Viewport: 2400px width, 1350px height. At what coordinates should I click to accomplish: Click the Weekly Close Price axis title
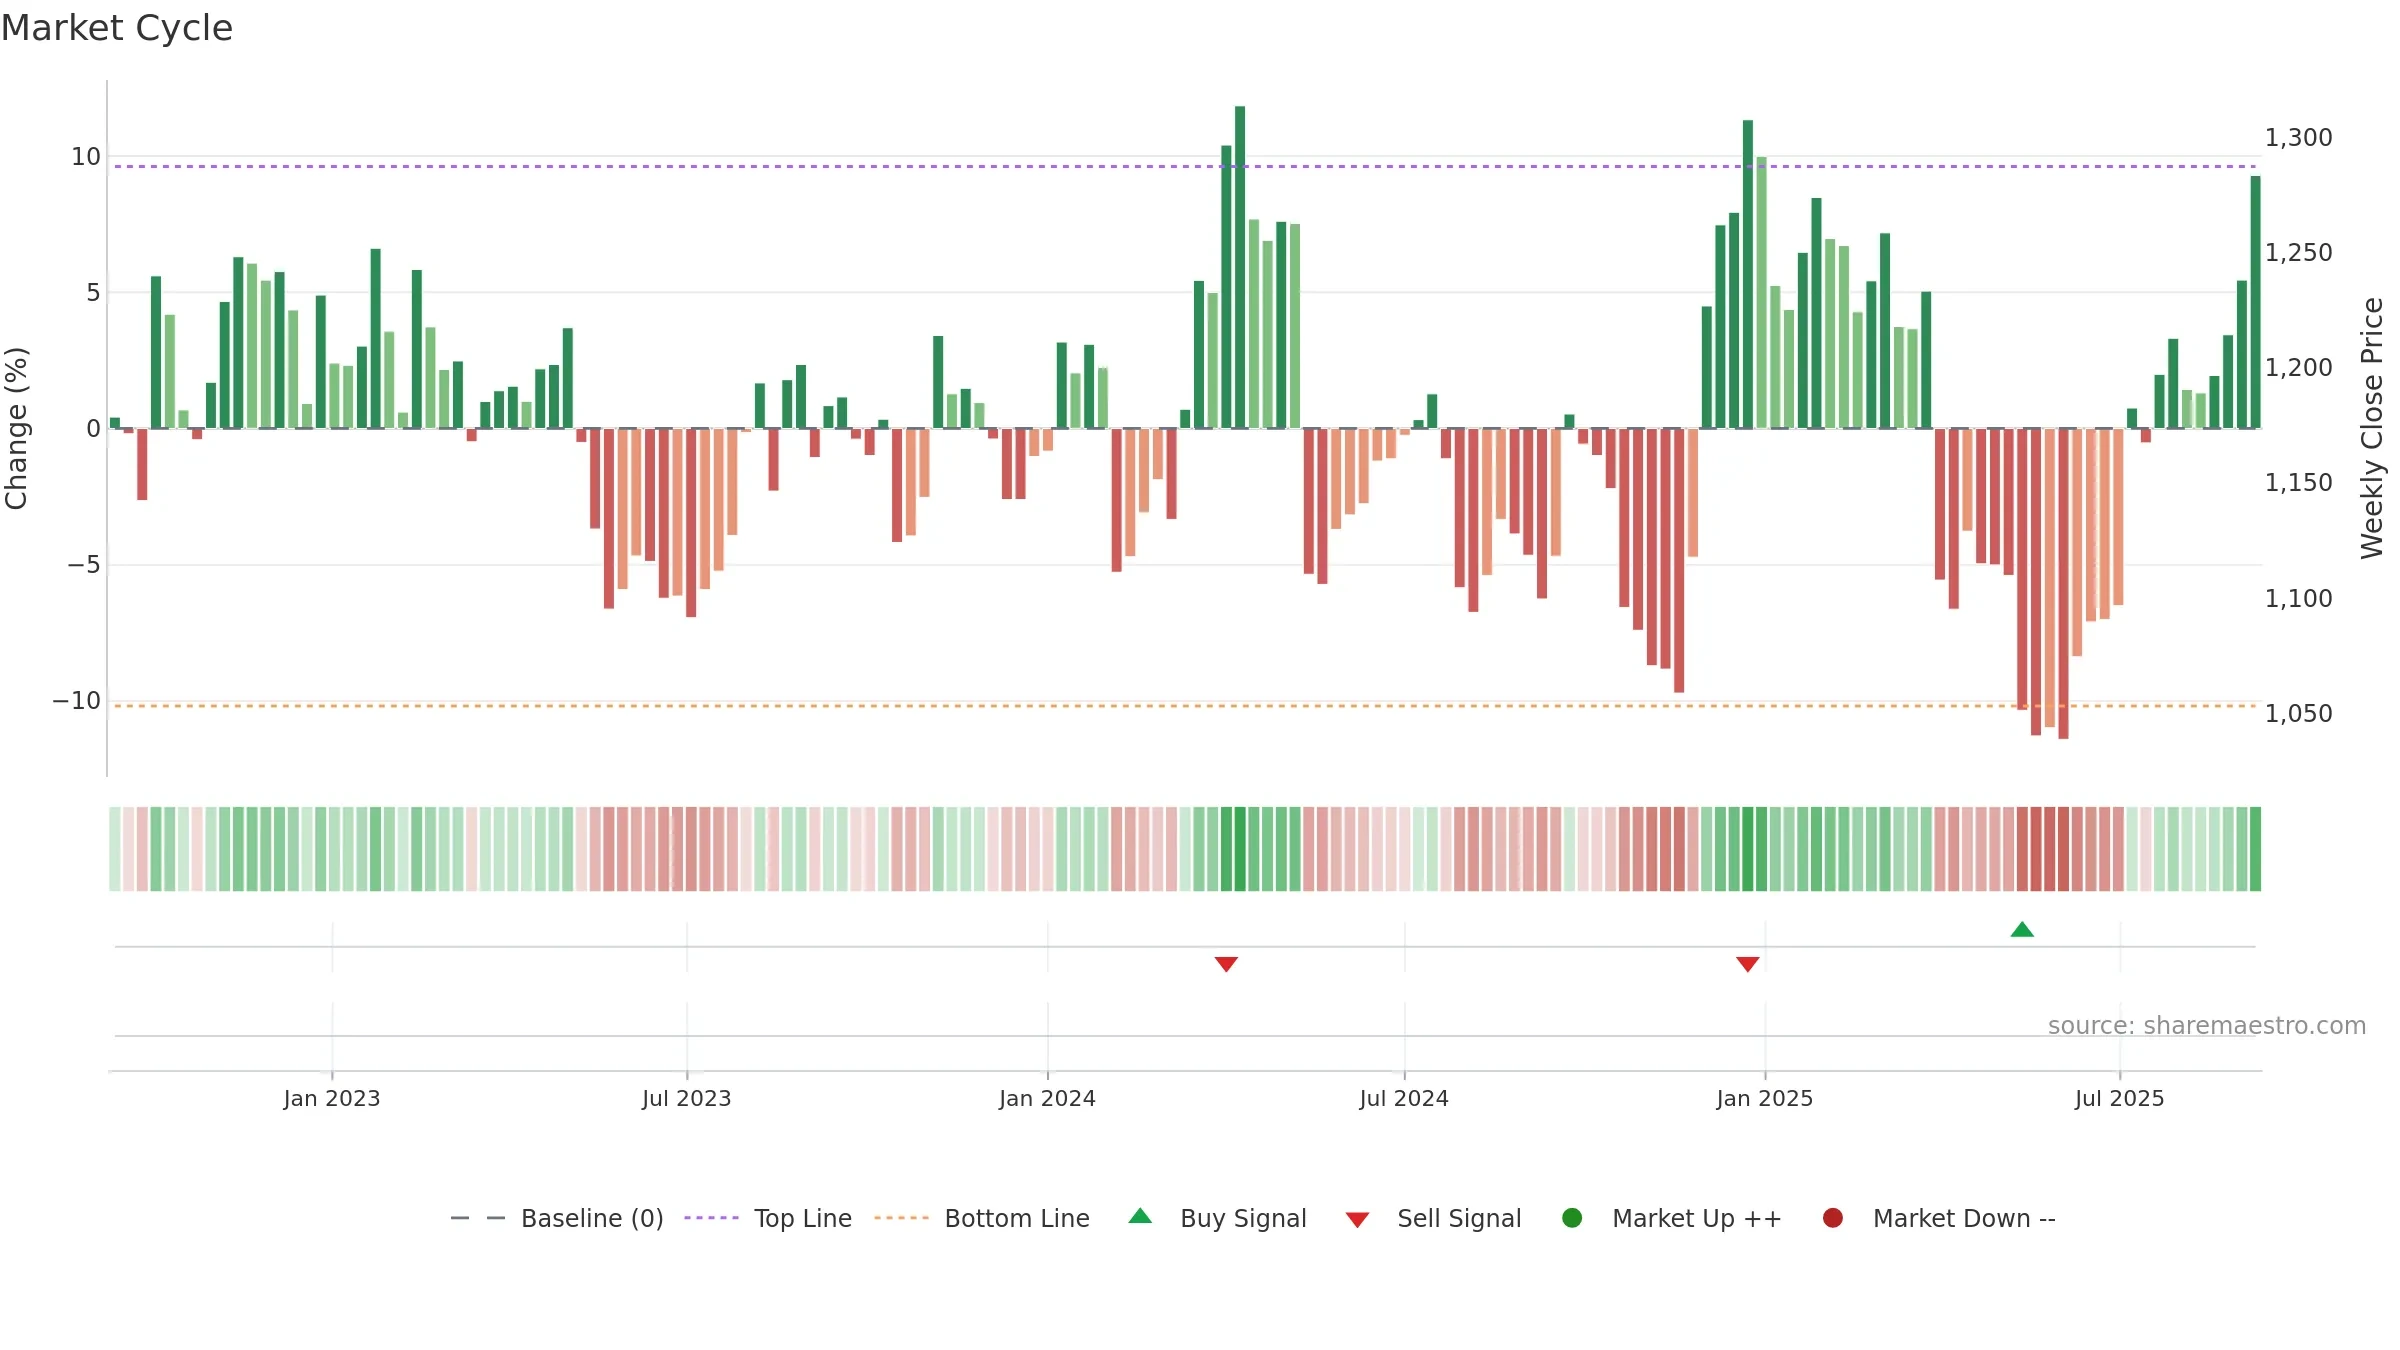click(x=2372, y=428)
